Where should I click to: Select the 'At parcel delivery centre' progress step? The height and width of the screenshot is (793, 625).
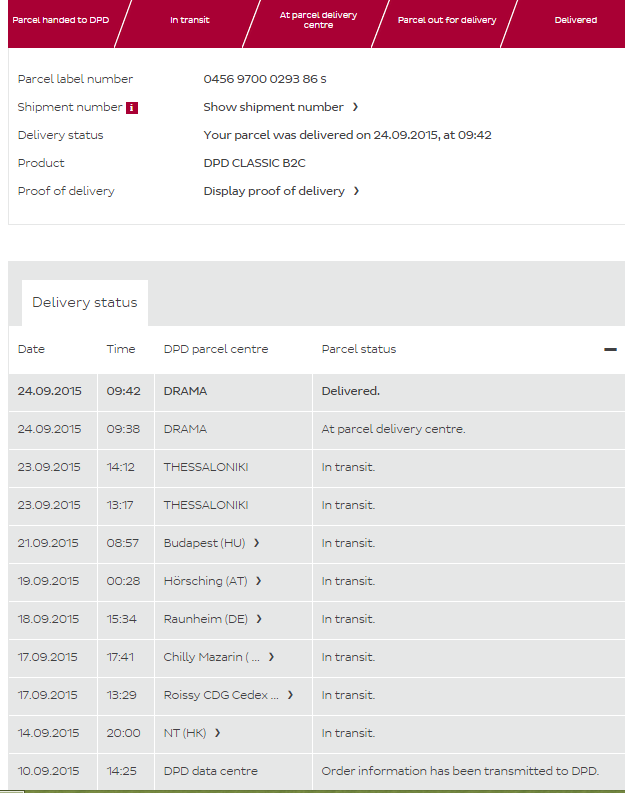coord(319,20)
